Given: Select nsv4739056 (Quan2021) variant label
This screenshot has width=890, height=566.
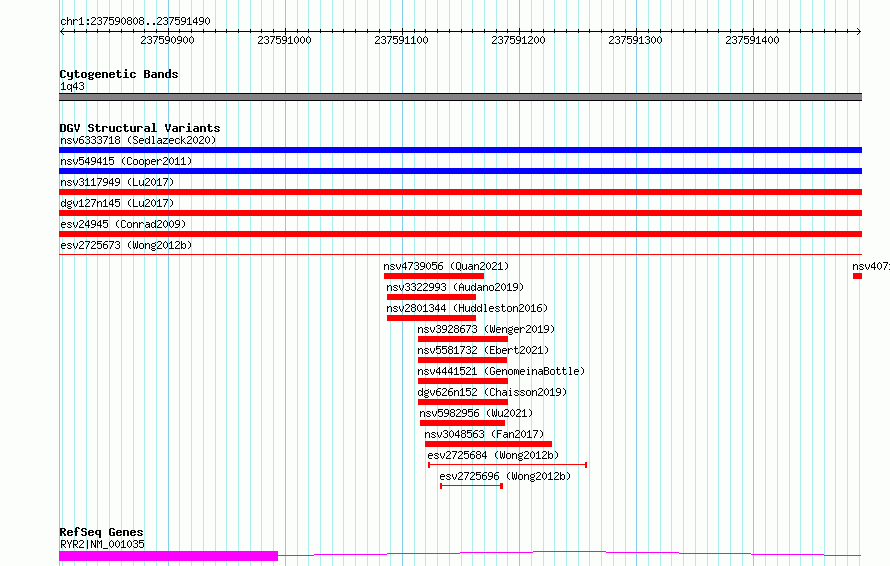Looking at the screenshot, I should point(446,266).
